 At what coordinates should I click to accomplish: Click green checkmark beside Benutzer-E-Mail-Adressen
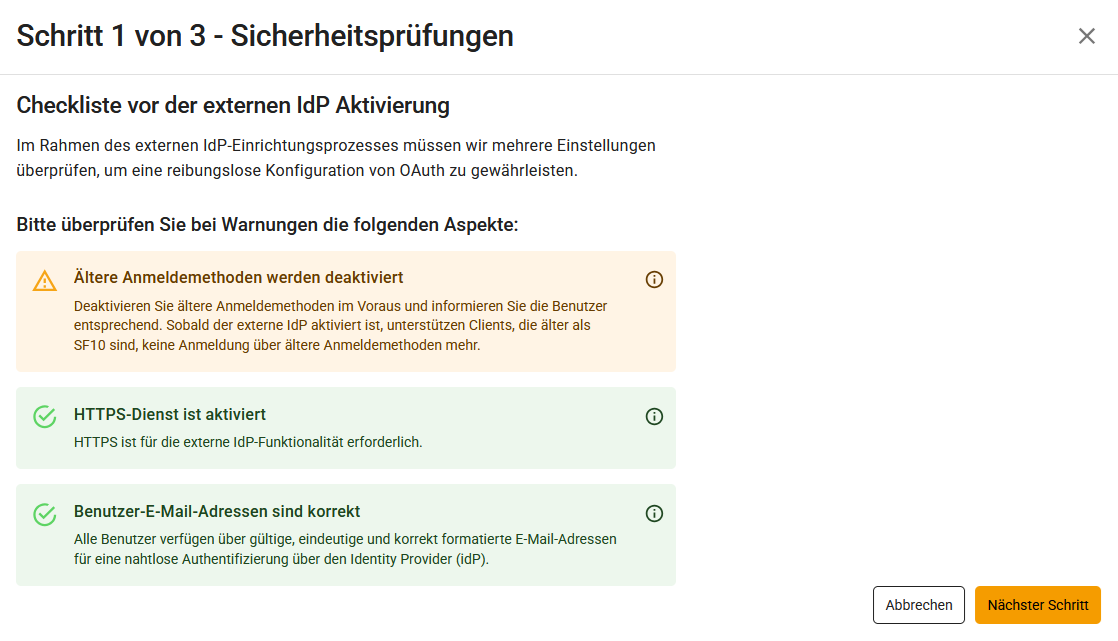click(x=45, y=514)
